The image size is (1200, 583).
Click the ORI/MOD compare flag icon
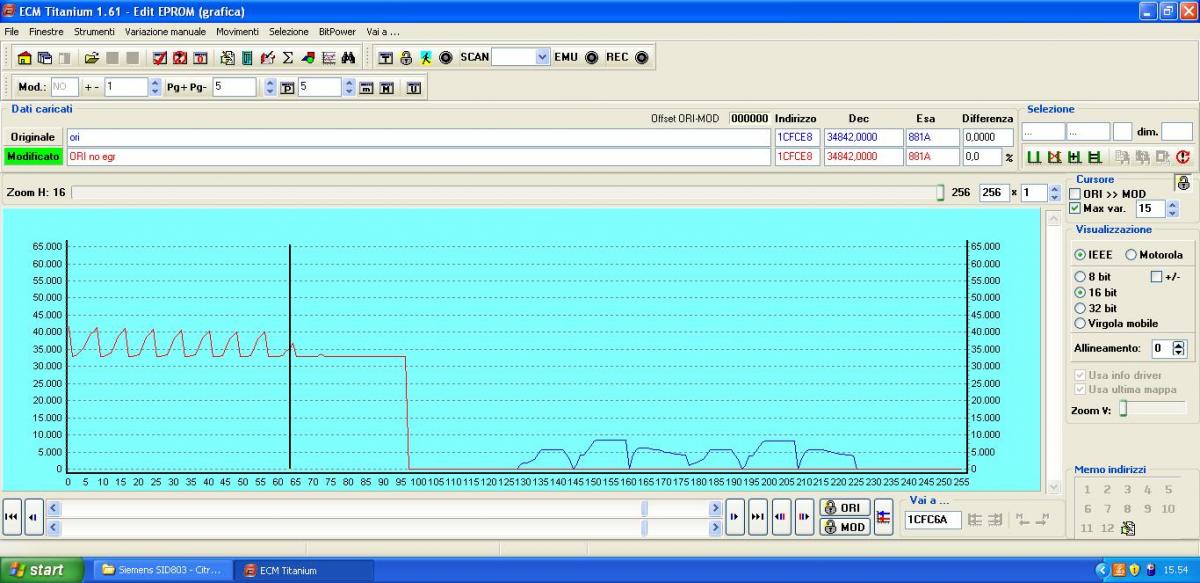(x=883, y=517)
